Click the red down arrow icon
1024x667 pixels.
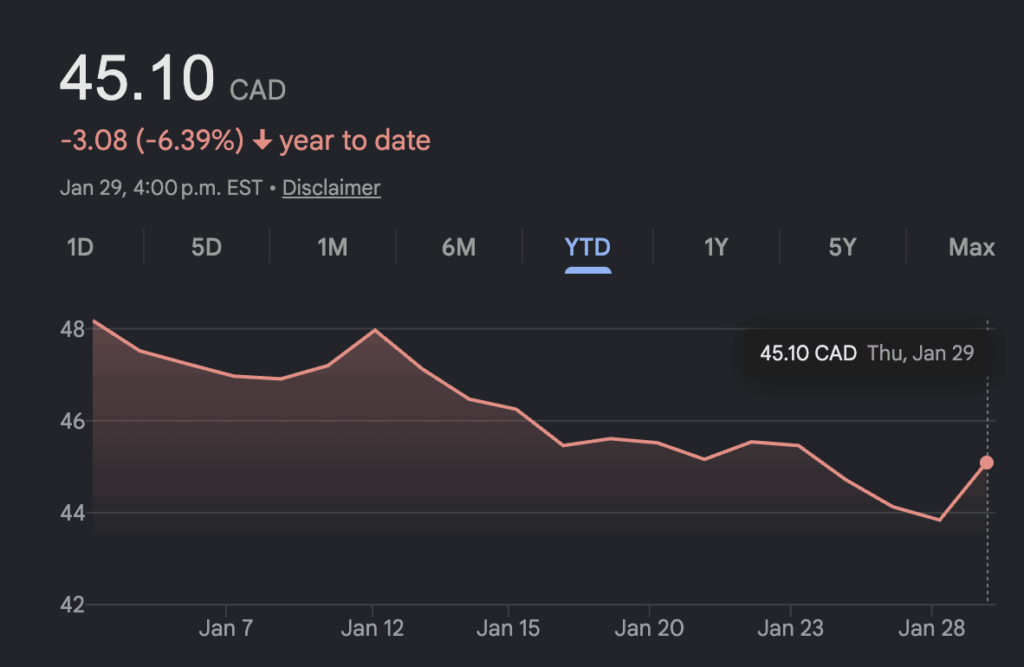click(263, 141)
